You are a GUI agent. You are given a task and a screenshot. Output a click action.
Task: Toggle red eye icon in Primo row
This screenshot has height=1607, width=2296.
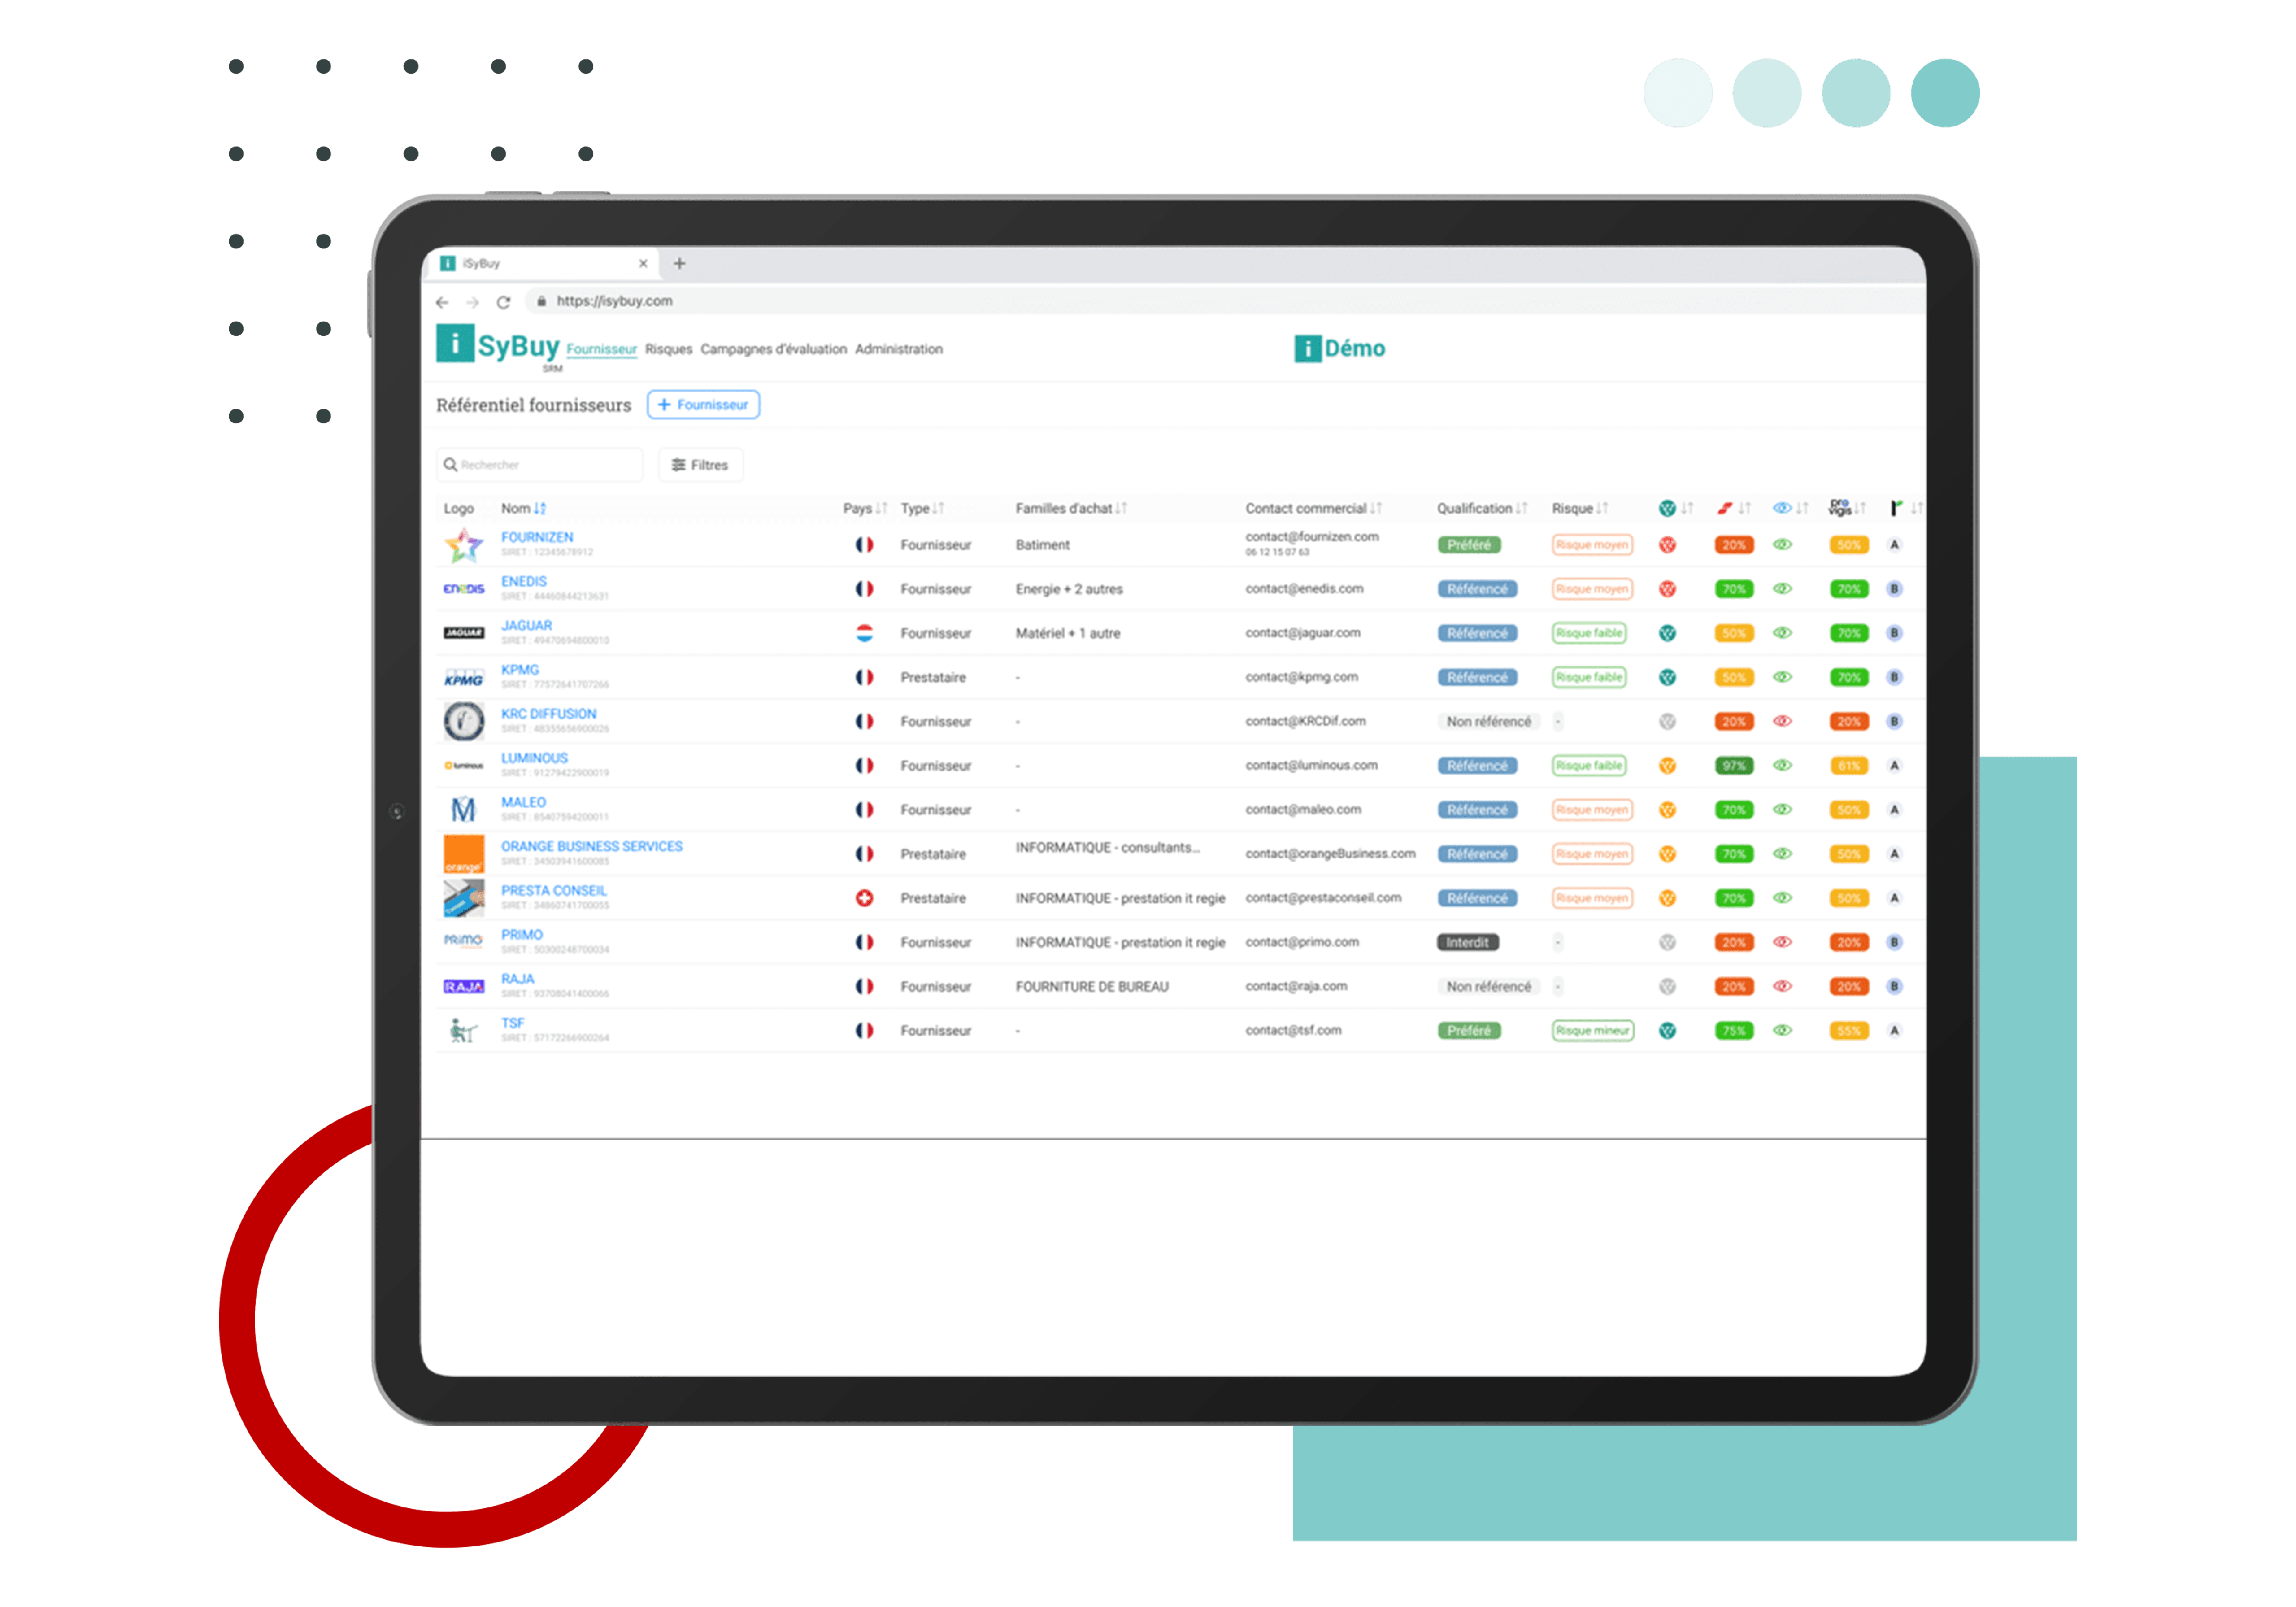coord(1782,942)
